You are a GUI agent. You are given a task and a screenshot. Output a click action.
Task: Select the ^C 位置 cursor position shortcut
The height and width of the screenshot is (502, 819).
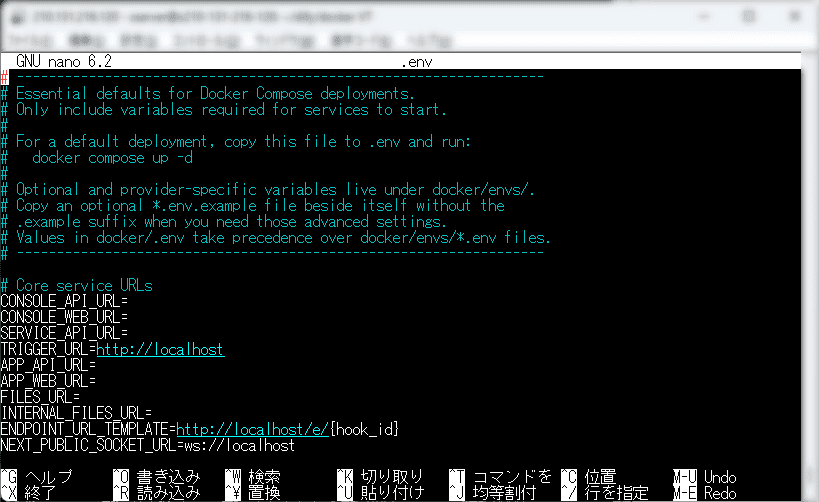point(589,476)
